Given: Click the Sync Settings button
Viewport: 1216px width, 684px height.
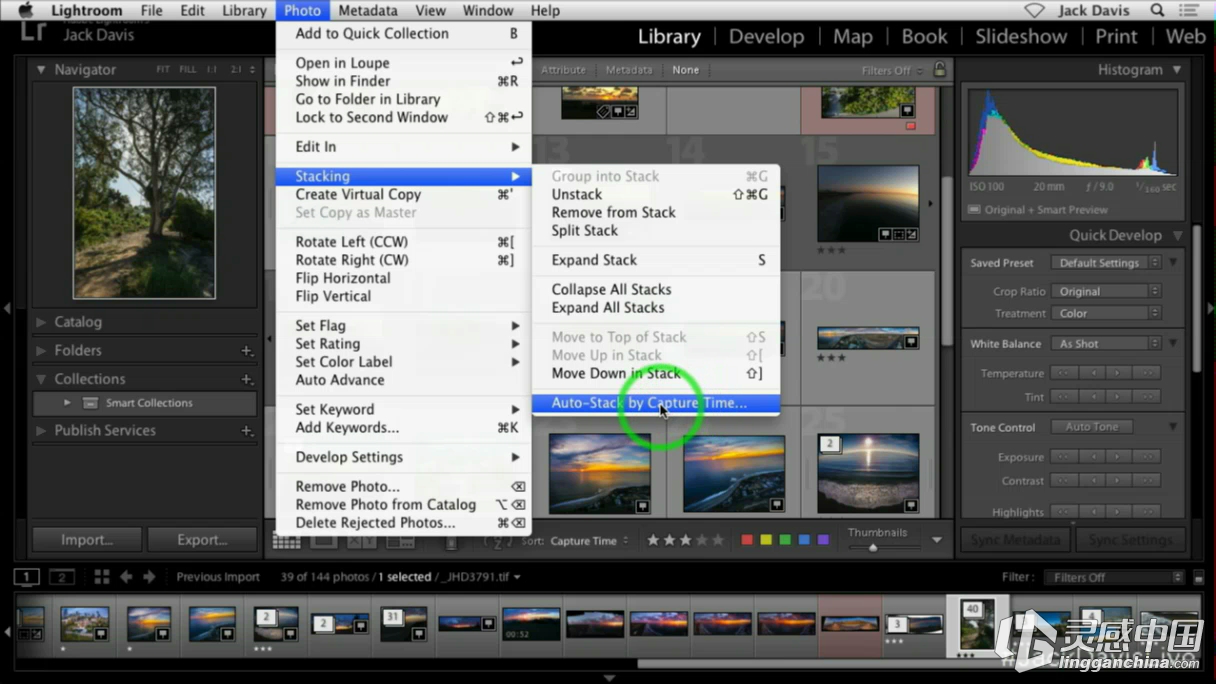Looking at the screenshot, I should [1131, 540].
